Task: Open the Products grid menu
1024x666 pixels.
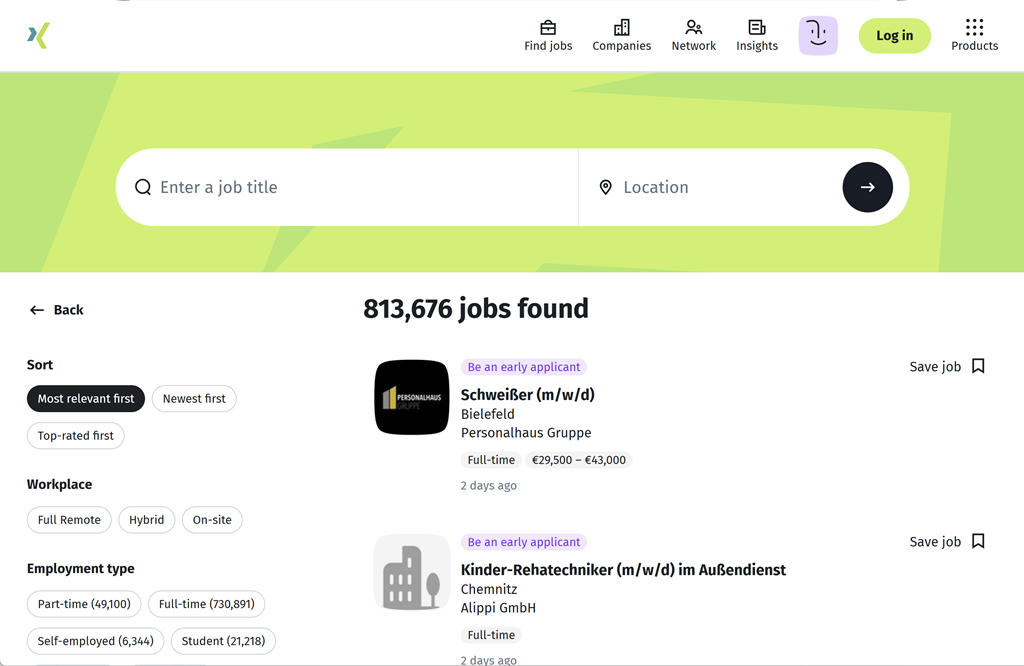Action: [x=974, y=28]
